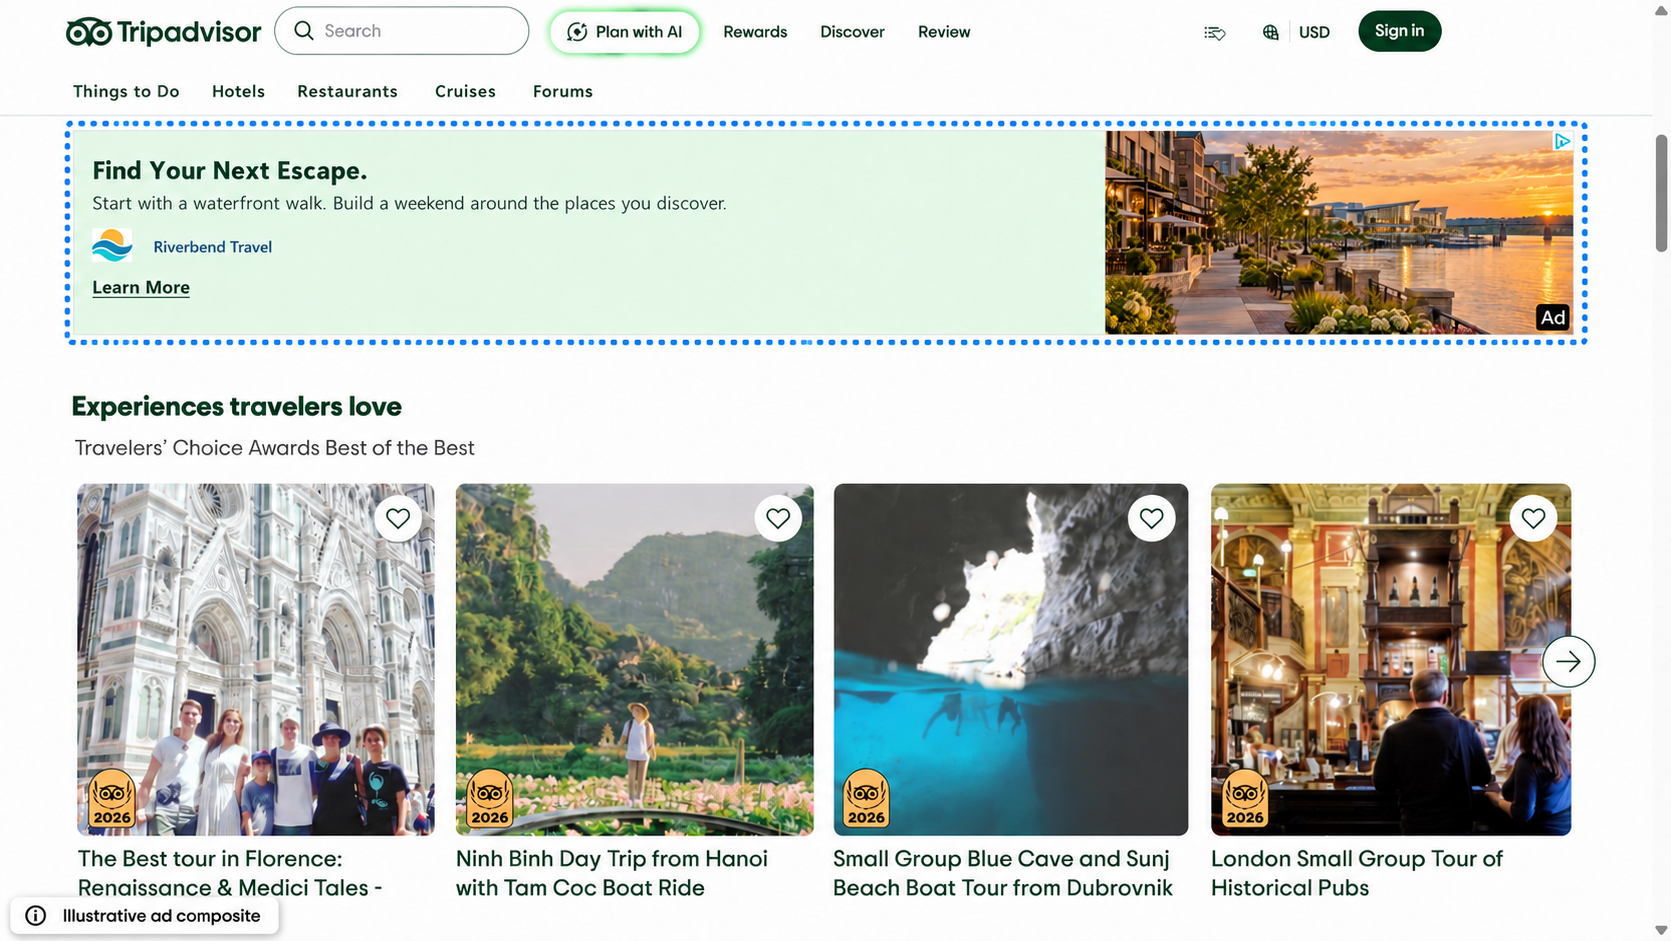
Task: Open the Ninh Binh landscape photo
Action: (x=634, y=660)
